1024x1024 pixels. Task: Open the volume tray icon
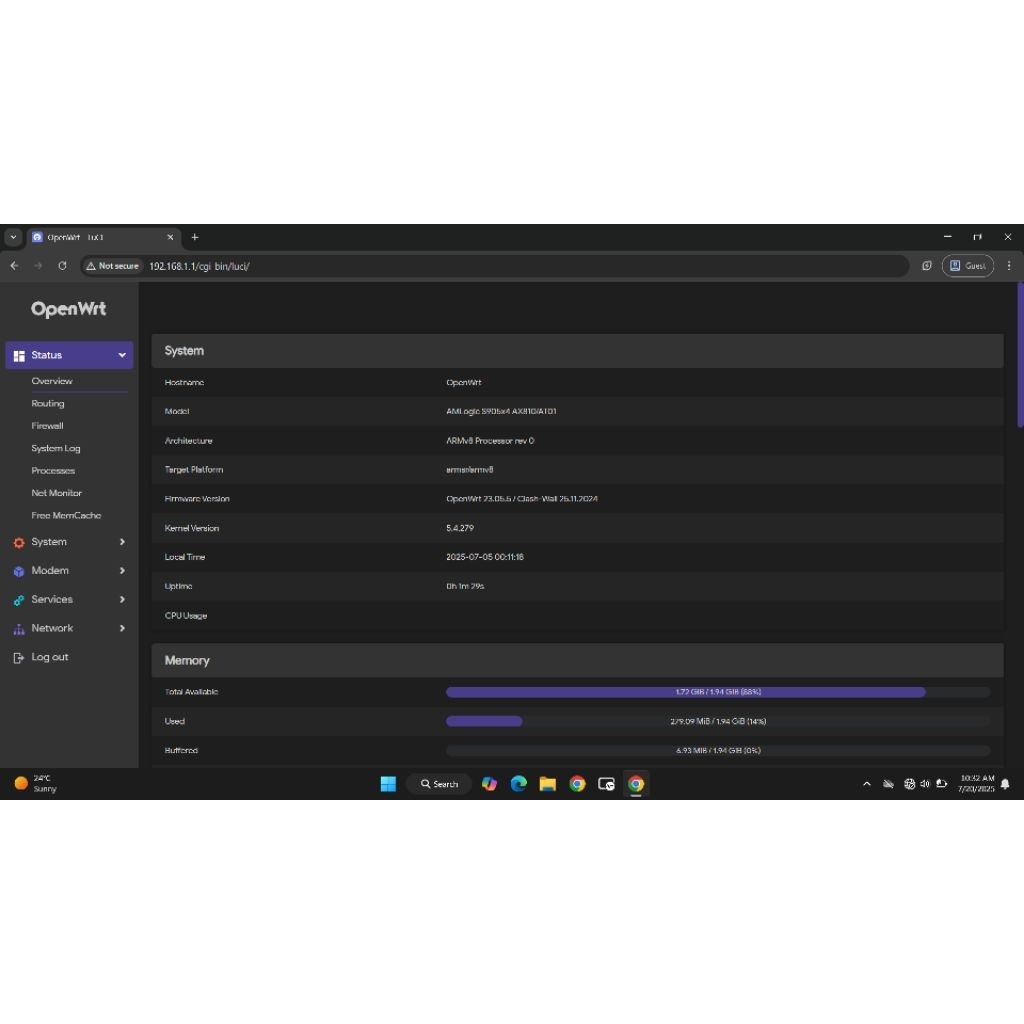925,784
